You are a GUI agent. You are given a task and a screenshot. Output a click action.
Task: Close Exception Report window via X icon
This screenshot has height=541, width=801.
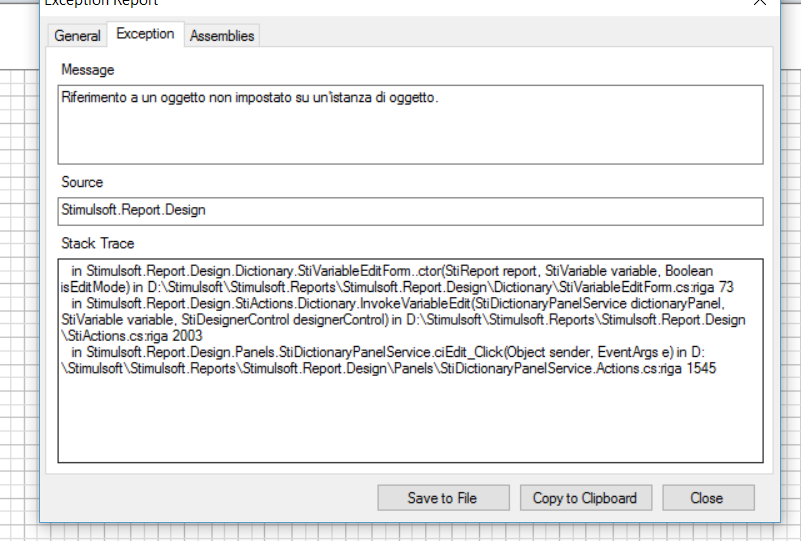(x=760, y=3)
